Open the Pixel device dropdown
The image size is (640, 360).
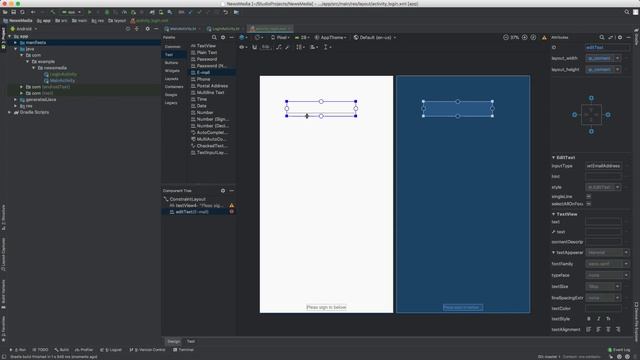click(x=280, y=37)
